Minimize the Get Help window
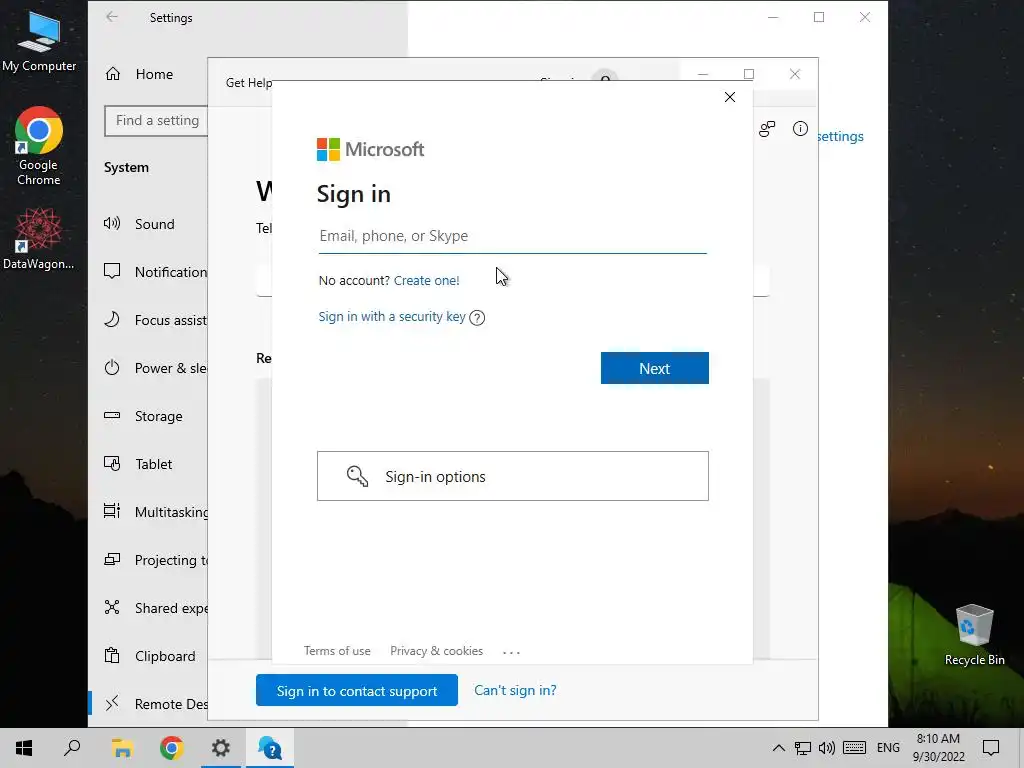The height and width of the screenshot is (768, 1024). tap(703, 74)
